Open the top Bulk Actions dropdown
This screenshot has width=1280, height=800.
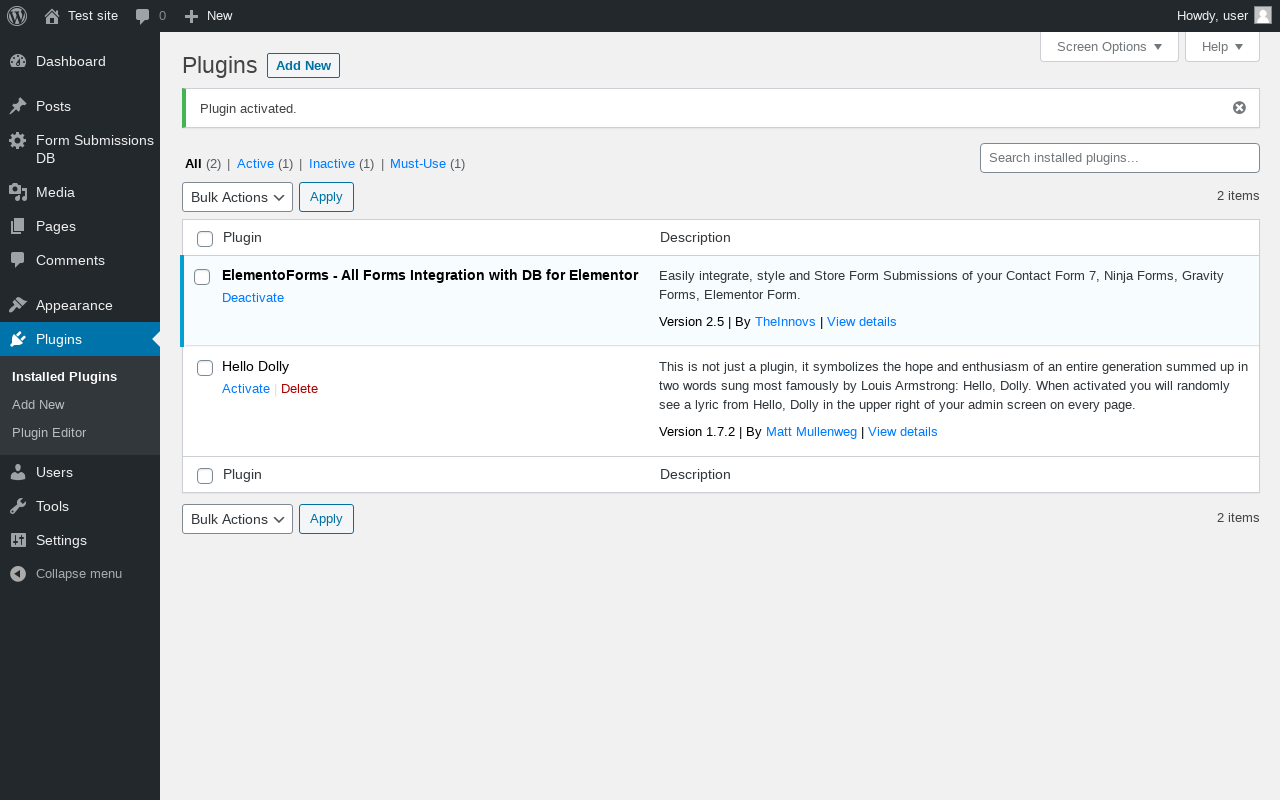click(237, 197)
